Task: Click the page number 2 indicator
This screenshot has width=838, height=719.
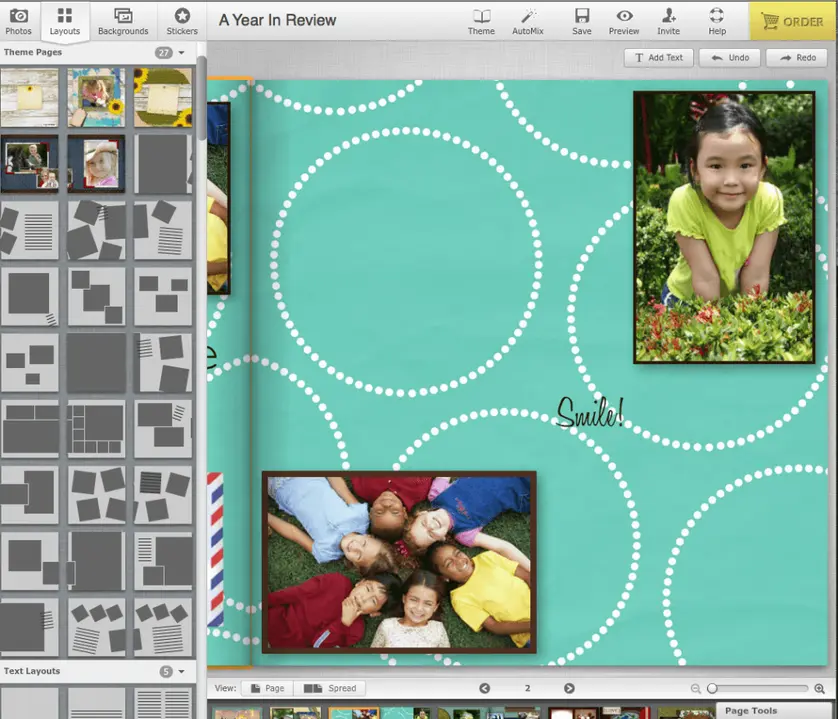Action: pos(527,688)
